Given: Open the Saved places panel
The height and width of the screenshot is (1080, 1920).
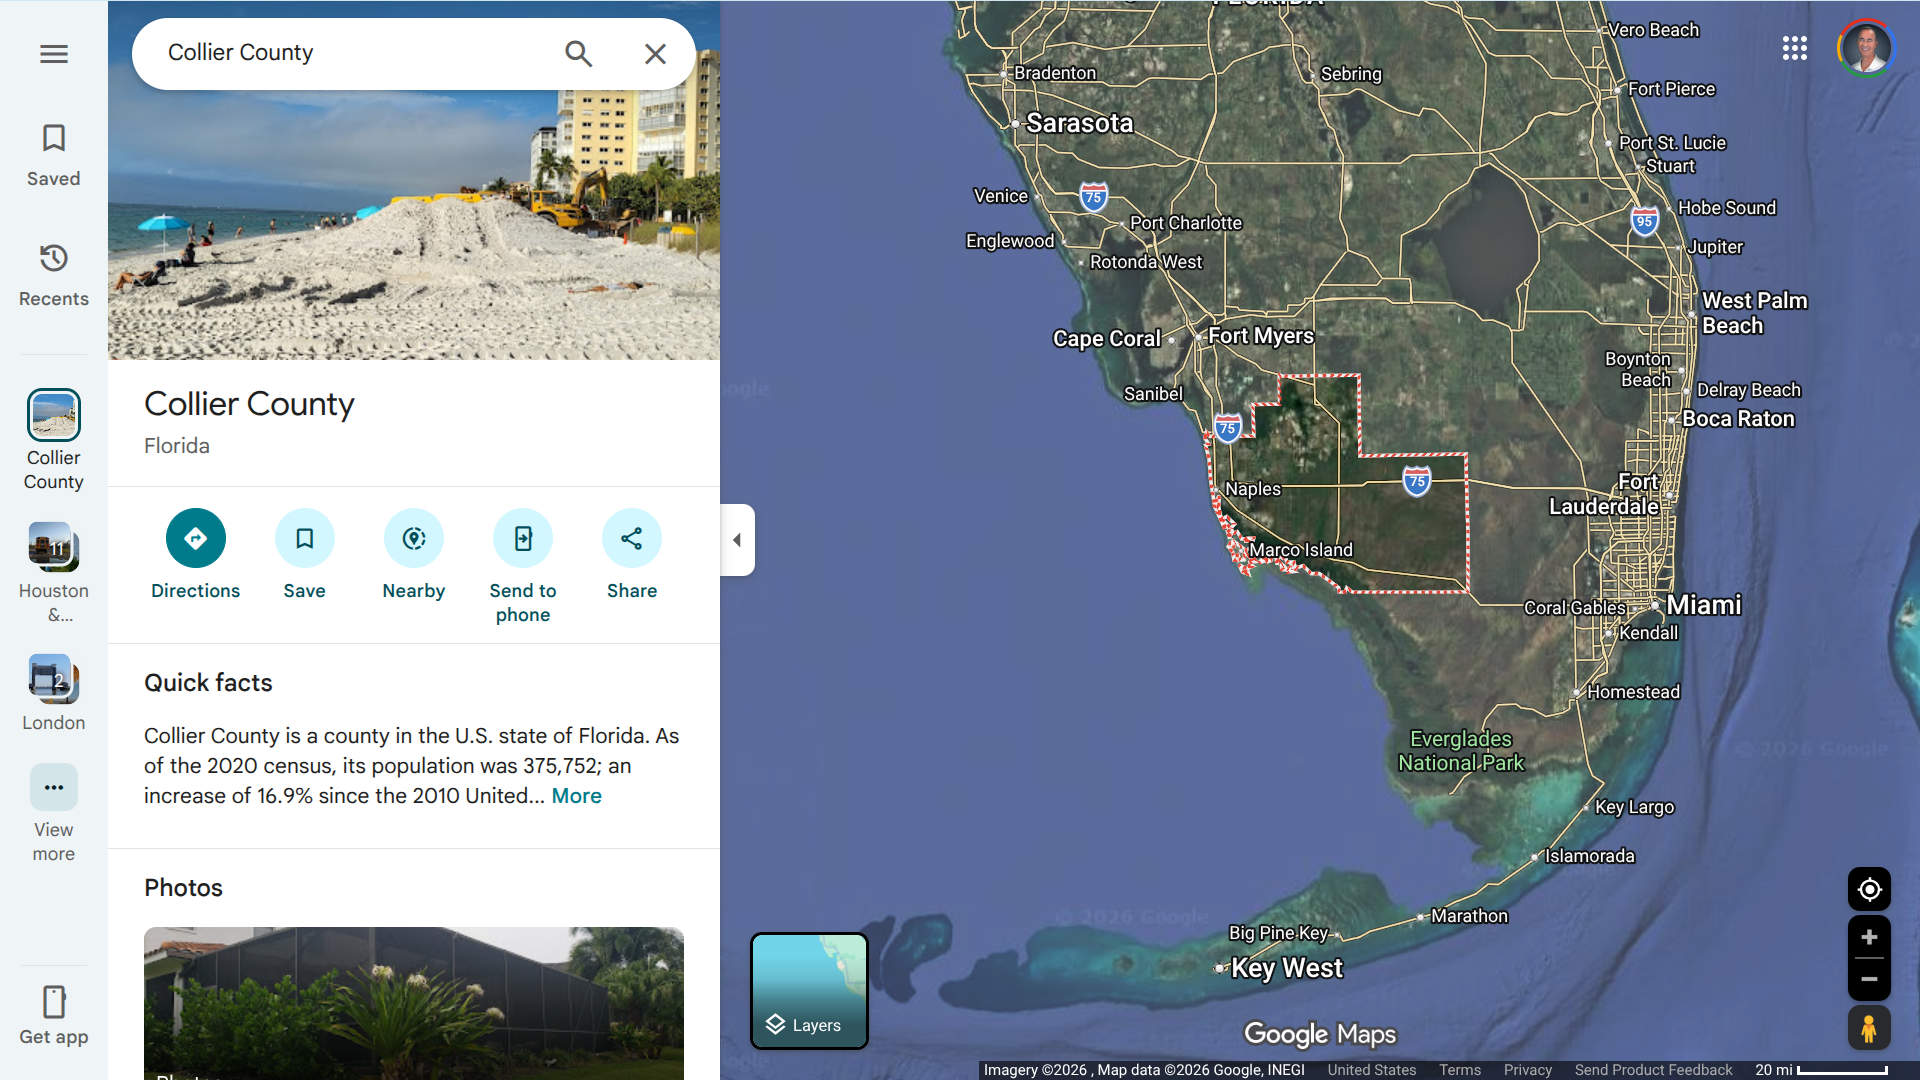Looking at the screenshot, I should click(x=54, y=155).
